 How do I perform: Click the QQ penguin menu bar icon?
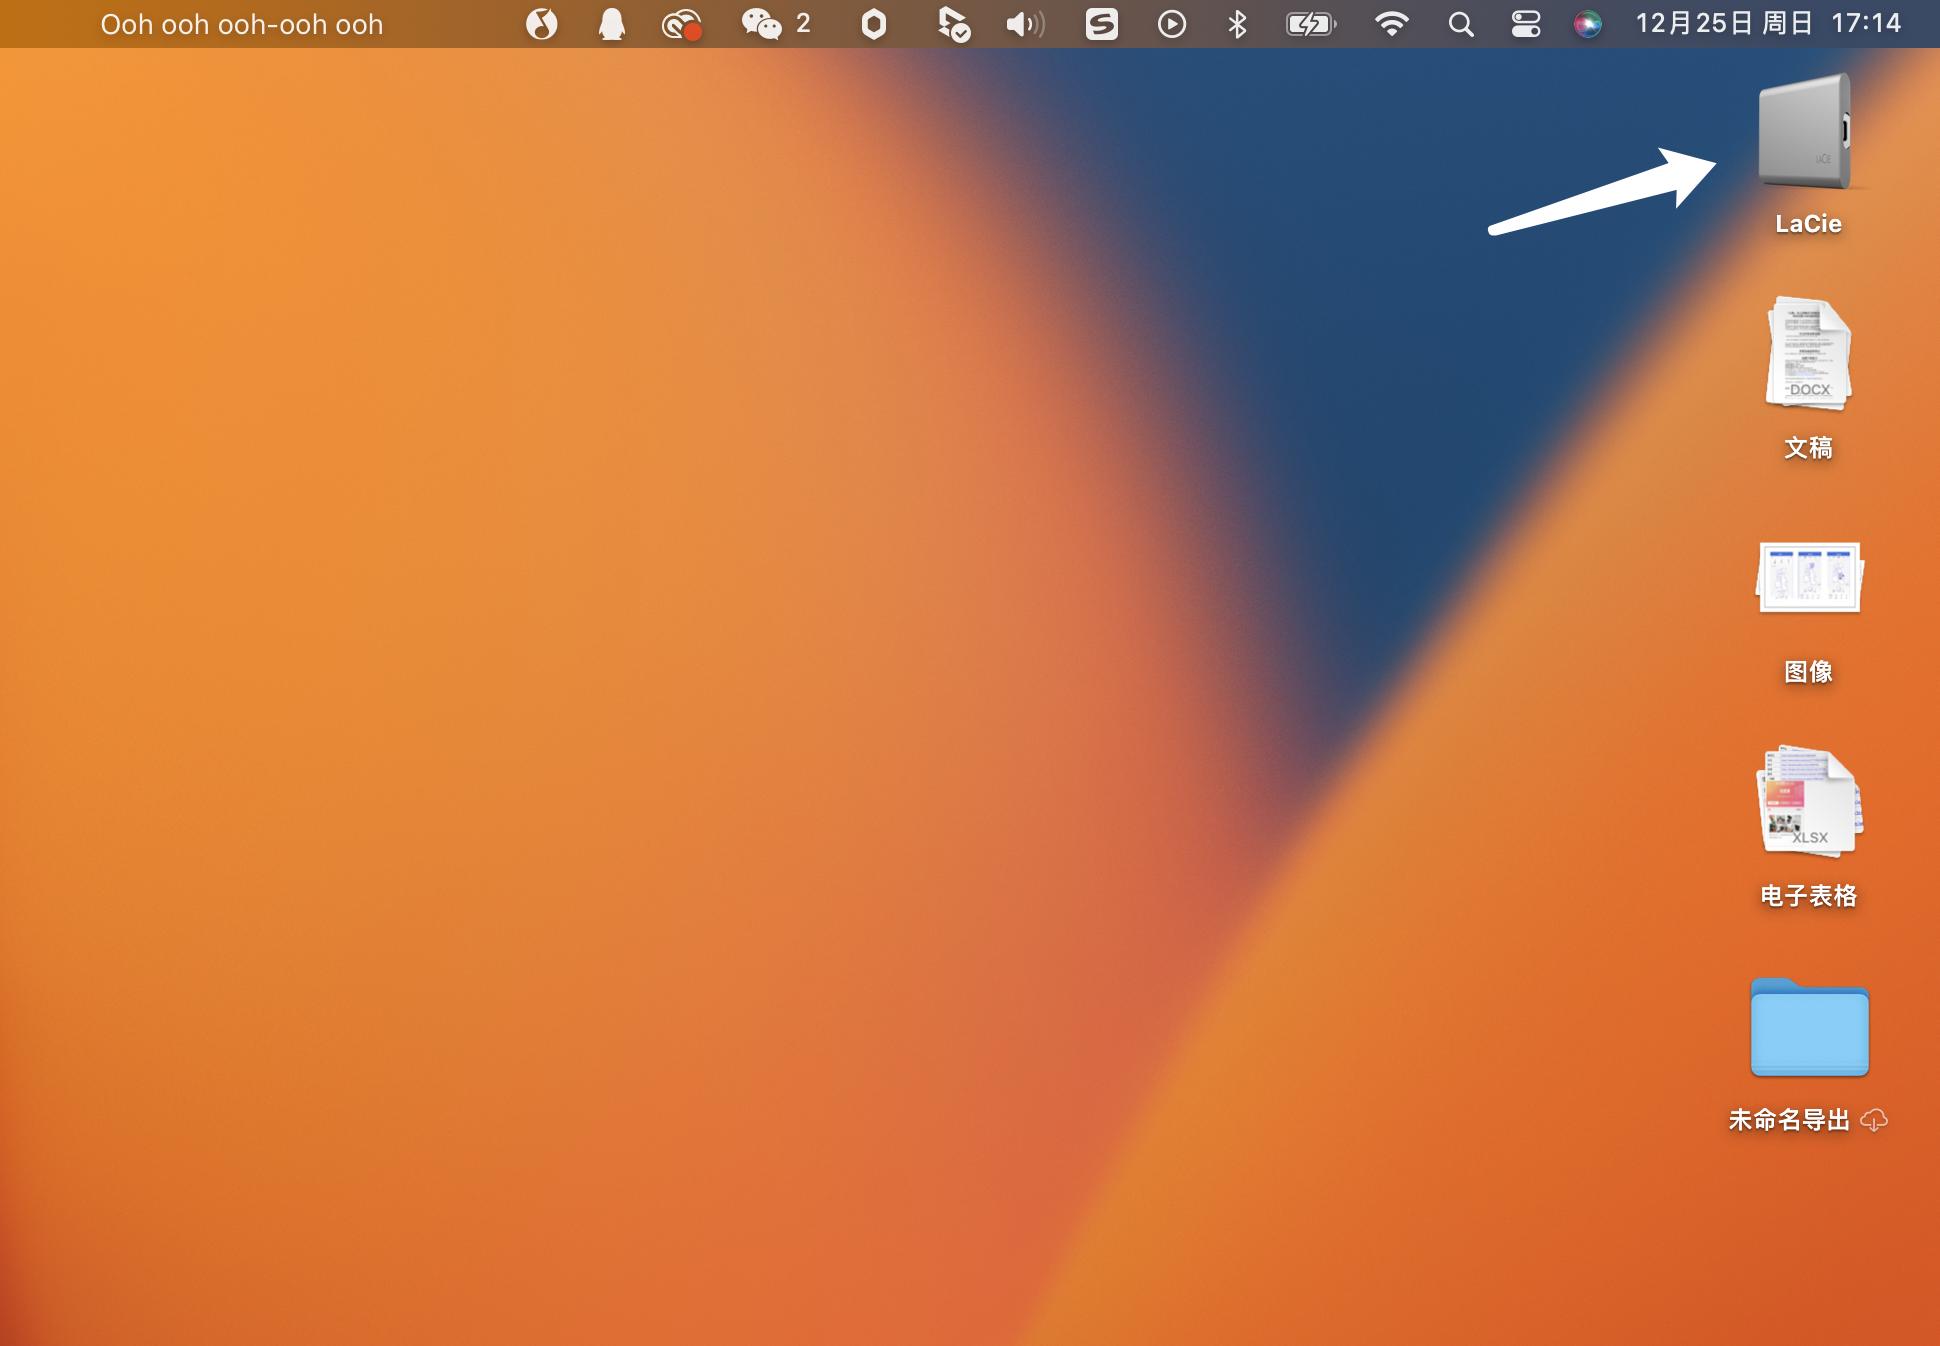(611, 24)
